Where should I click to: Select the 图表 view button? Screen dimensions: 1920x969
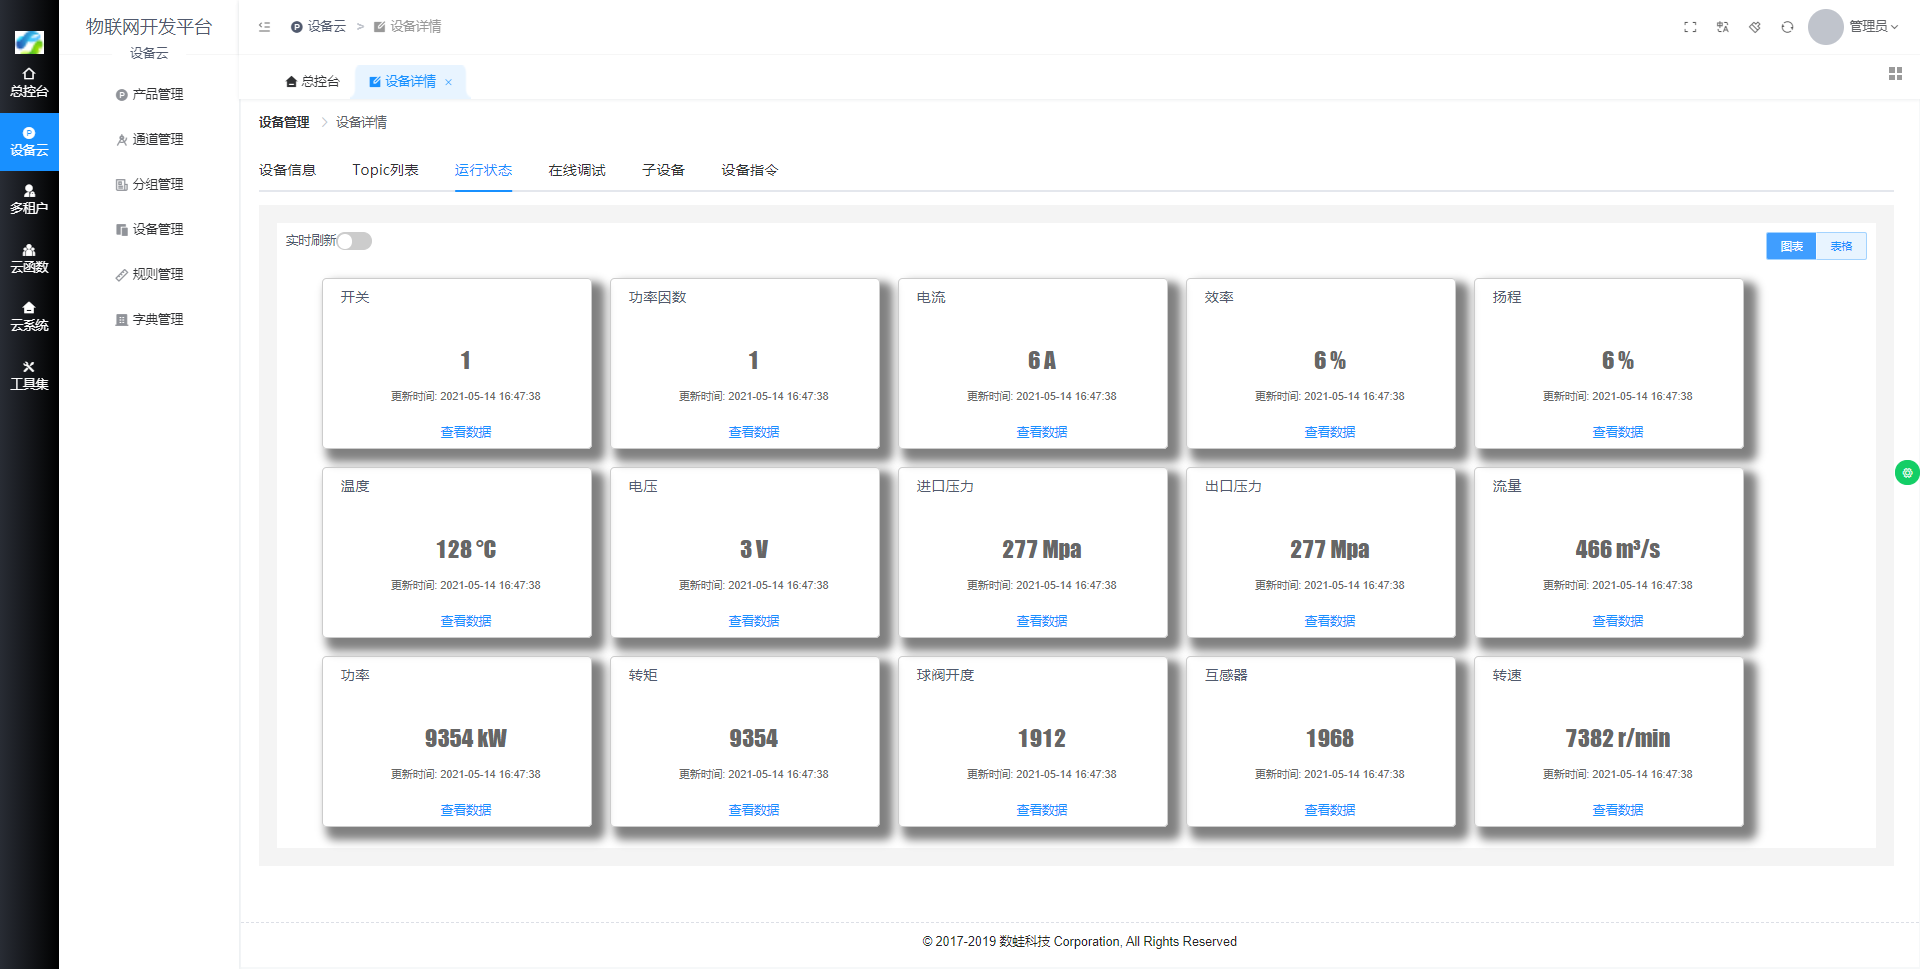pyautogui.click(x=1791, y=246)
